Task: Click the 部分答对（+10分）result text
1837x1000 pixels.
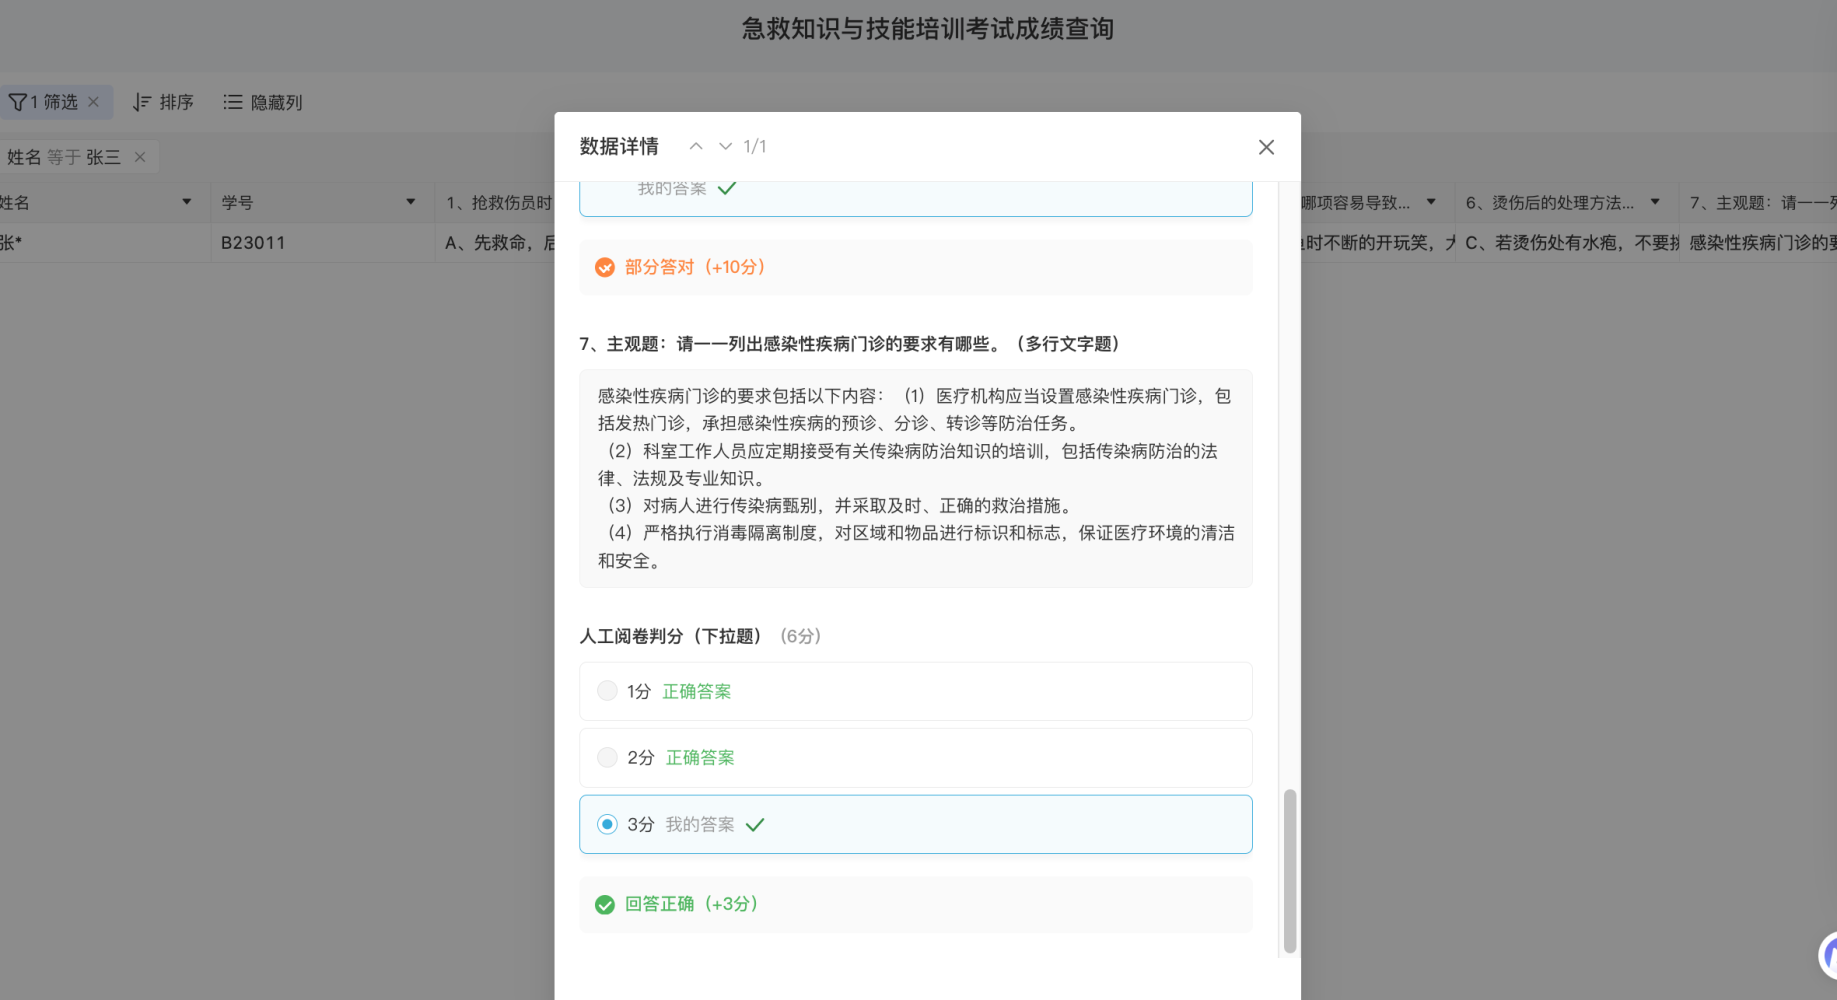Action: [x=696, y=267]
